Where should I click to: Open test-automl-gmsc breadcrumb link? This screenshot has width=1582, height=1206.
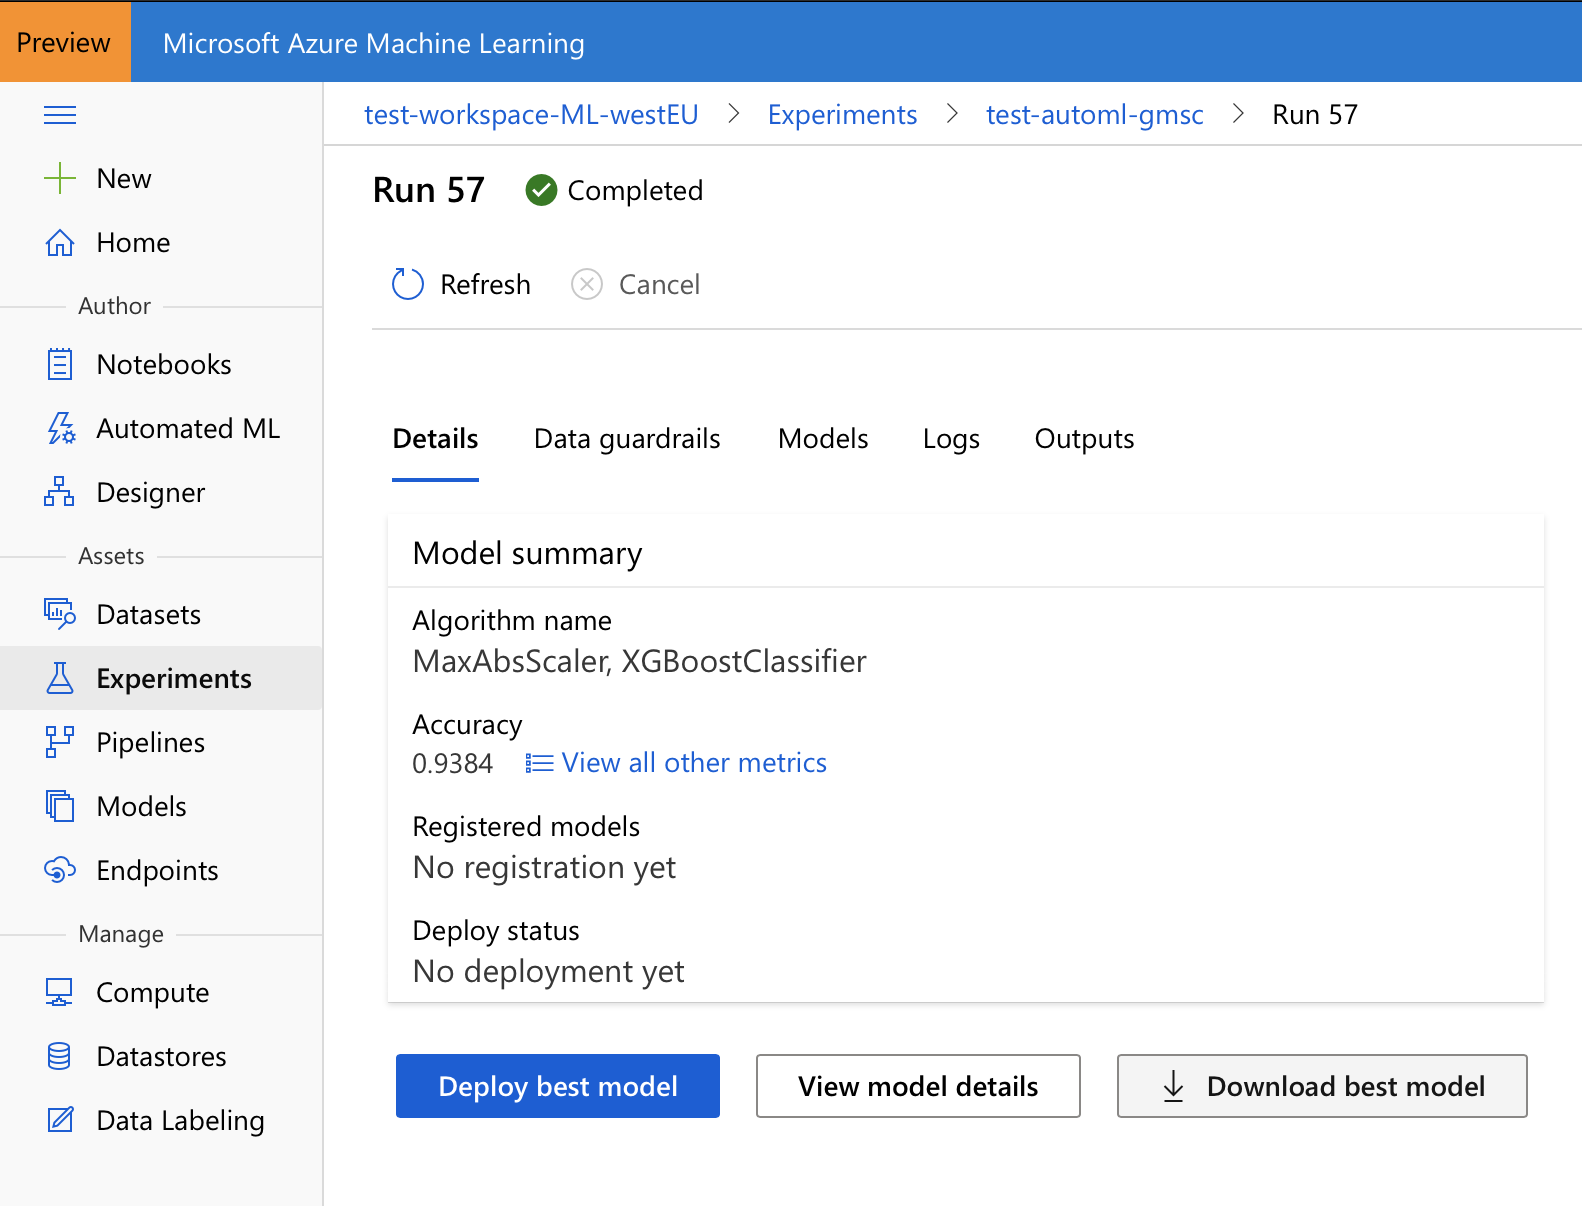1095,115
